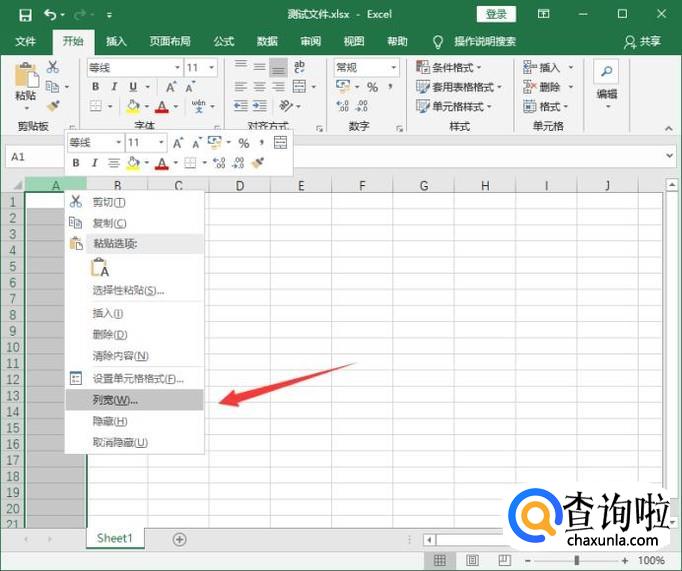Screen dimensions: 682x571
Task: Toggle Wrap Text in alignment group
Action: [x=299, y=67]
